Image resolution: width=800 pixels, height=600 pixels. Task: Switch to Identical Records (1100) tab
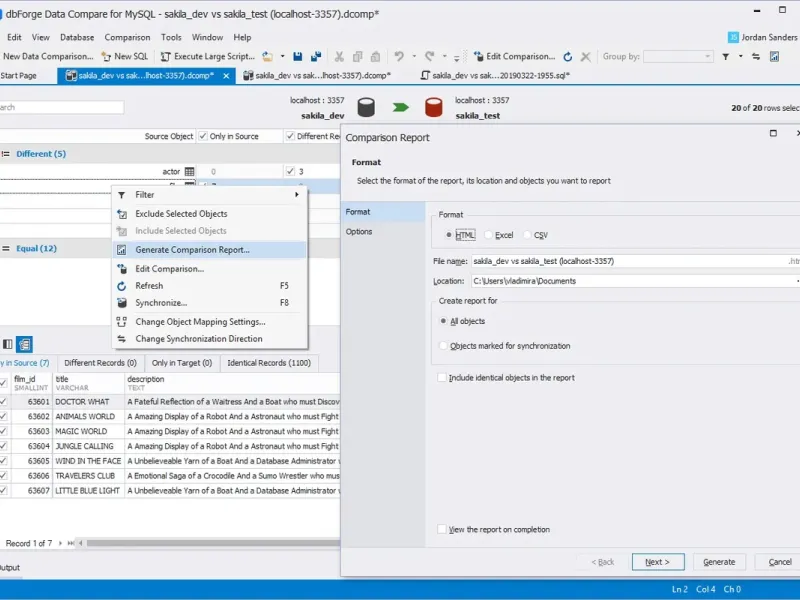pos(268,363)
